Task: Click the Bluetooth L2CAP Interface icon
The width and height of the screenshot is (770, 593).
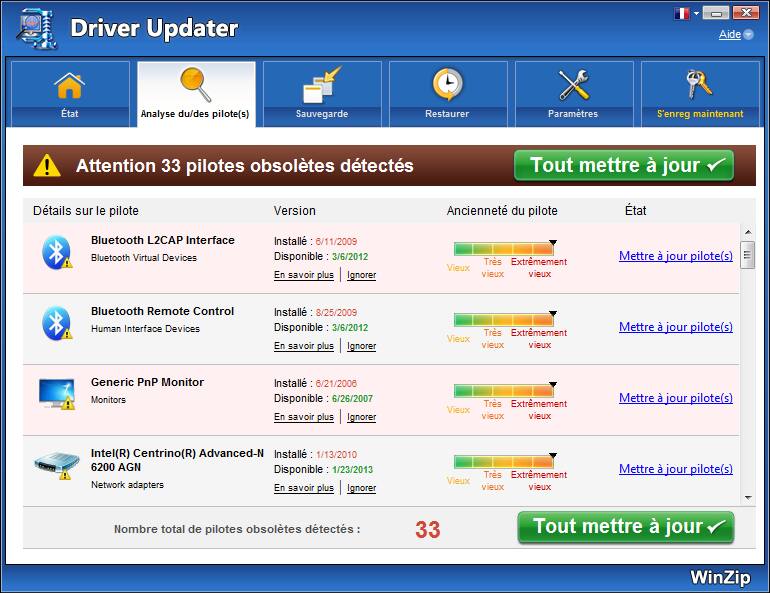Action: tap(56, 251)
